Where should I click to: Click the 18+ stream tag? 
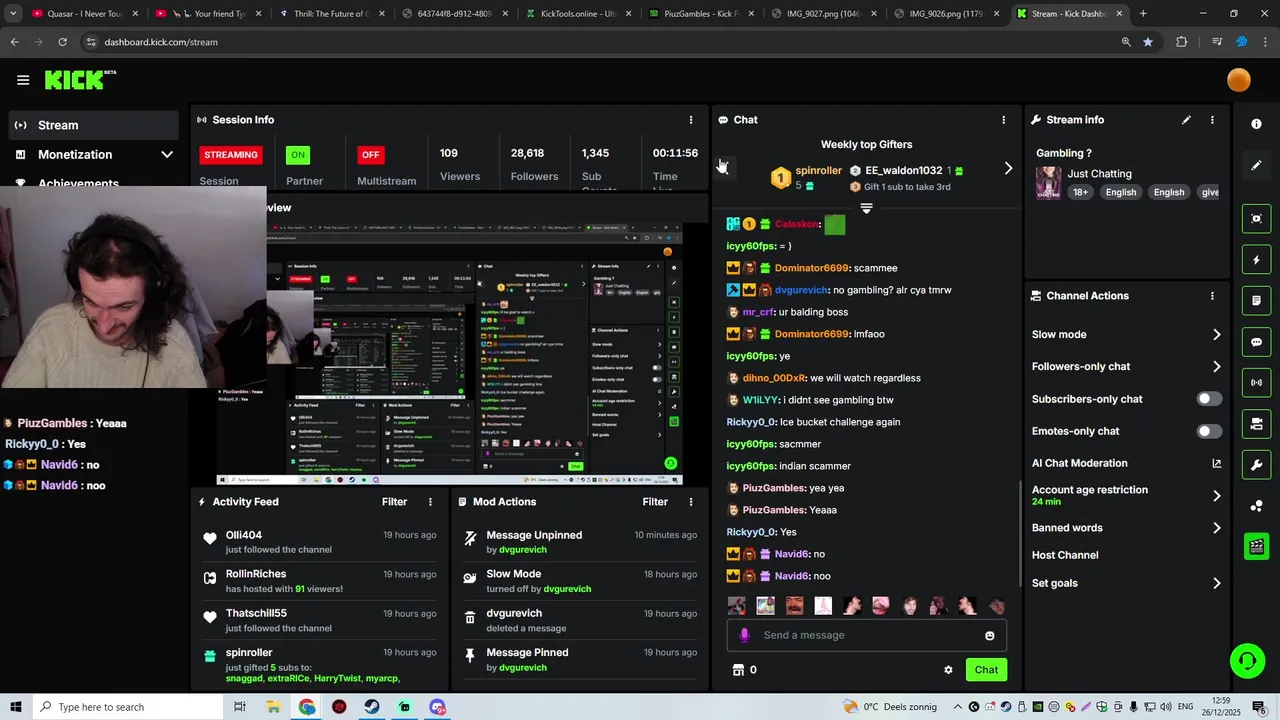click(1080, 192)
